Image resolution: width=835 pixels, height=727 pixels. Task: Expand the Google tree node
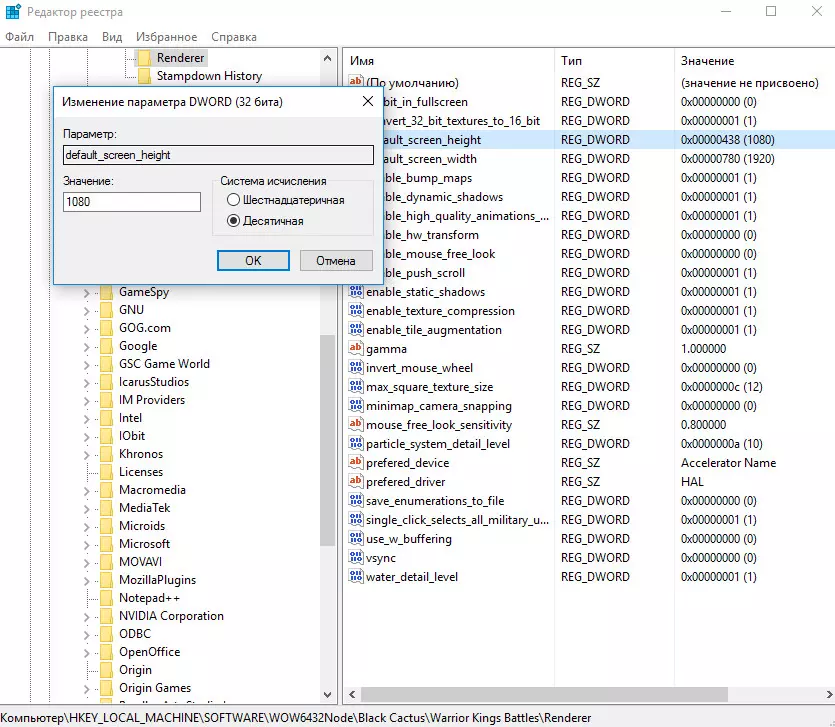86,347
